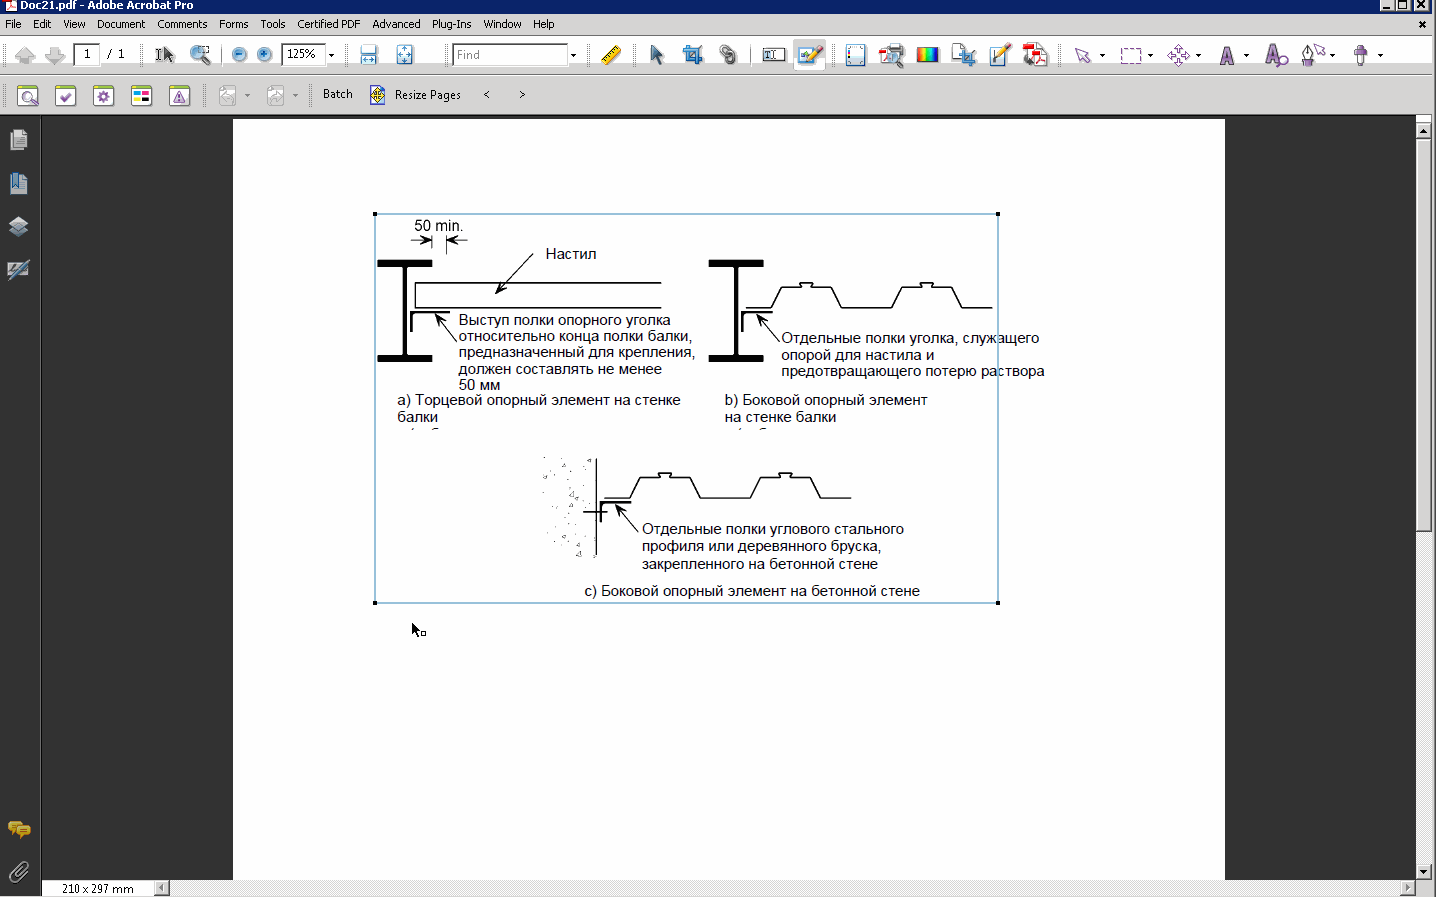Open the Layers panel in sidebar
Screen dimensions: 1436x897
[18, 226]
